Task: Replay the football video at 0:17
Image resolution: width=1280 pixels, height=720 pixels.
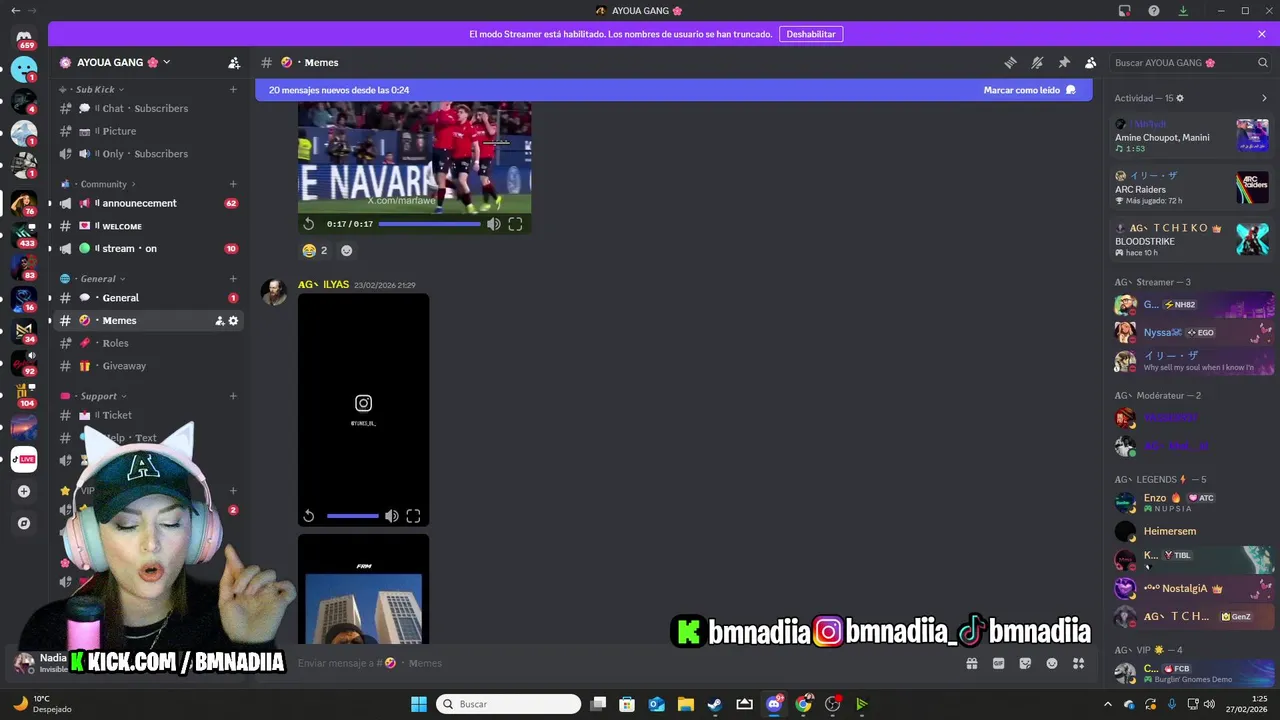Action: pyautogui.click(x=309, y=224)
